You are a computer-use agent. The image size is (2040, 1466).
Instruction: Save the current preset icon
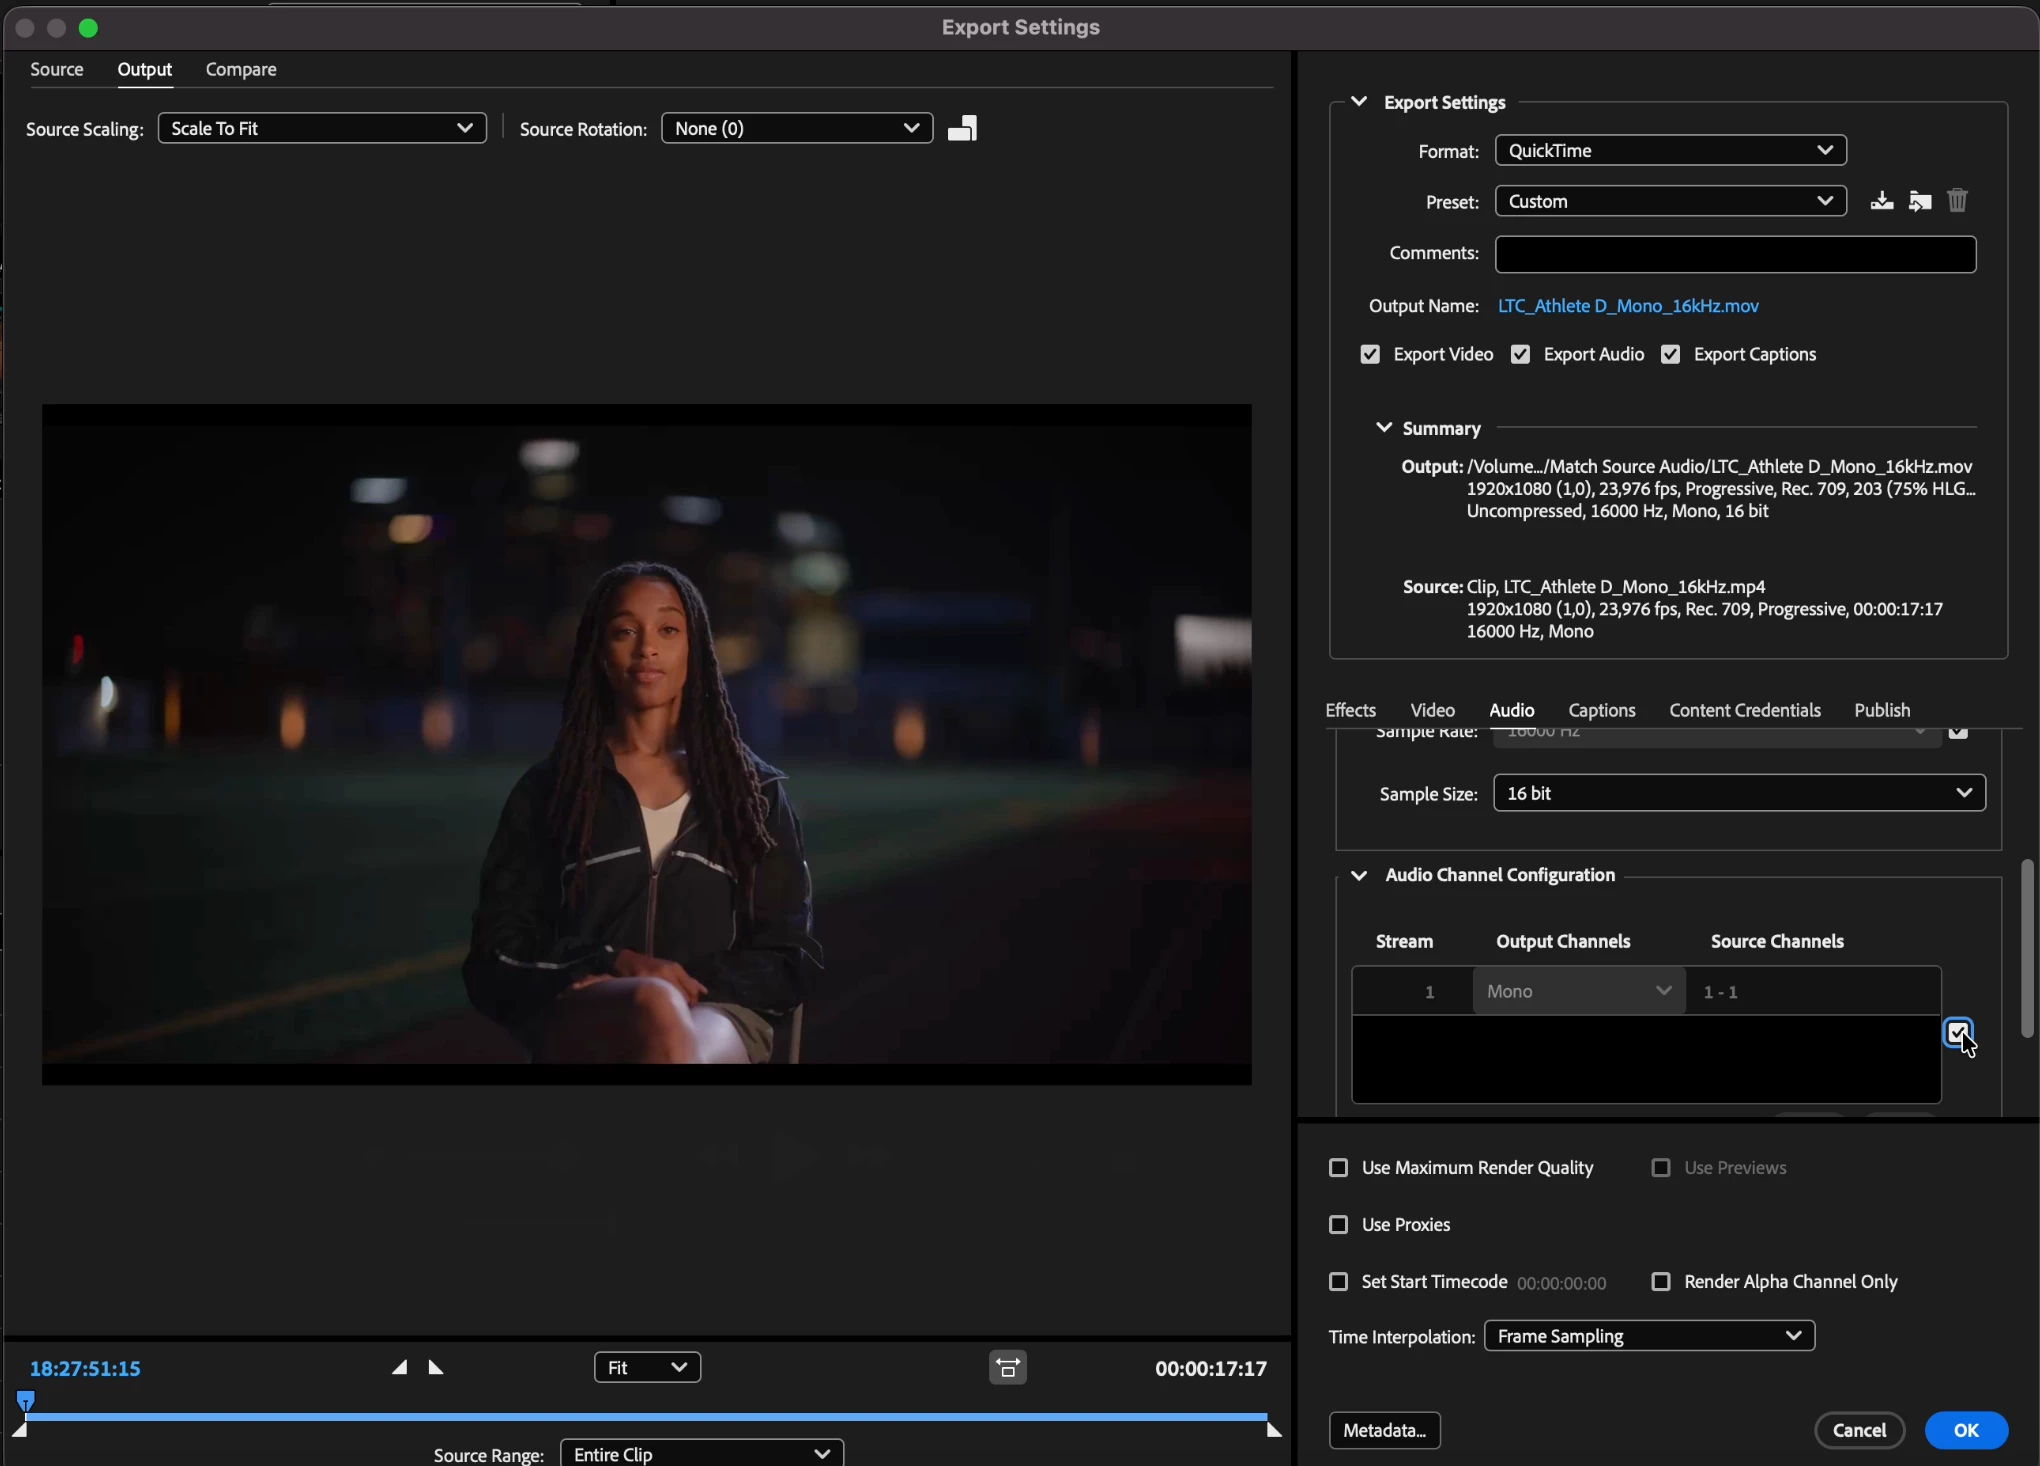click(x=1881, y=201)
